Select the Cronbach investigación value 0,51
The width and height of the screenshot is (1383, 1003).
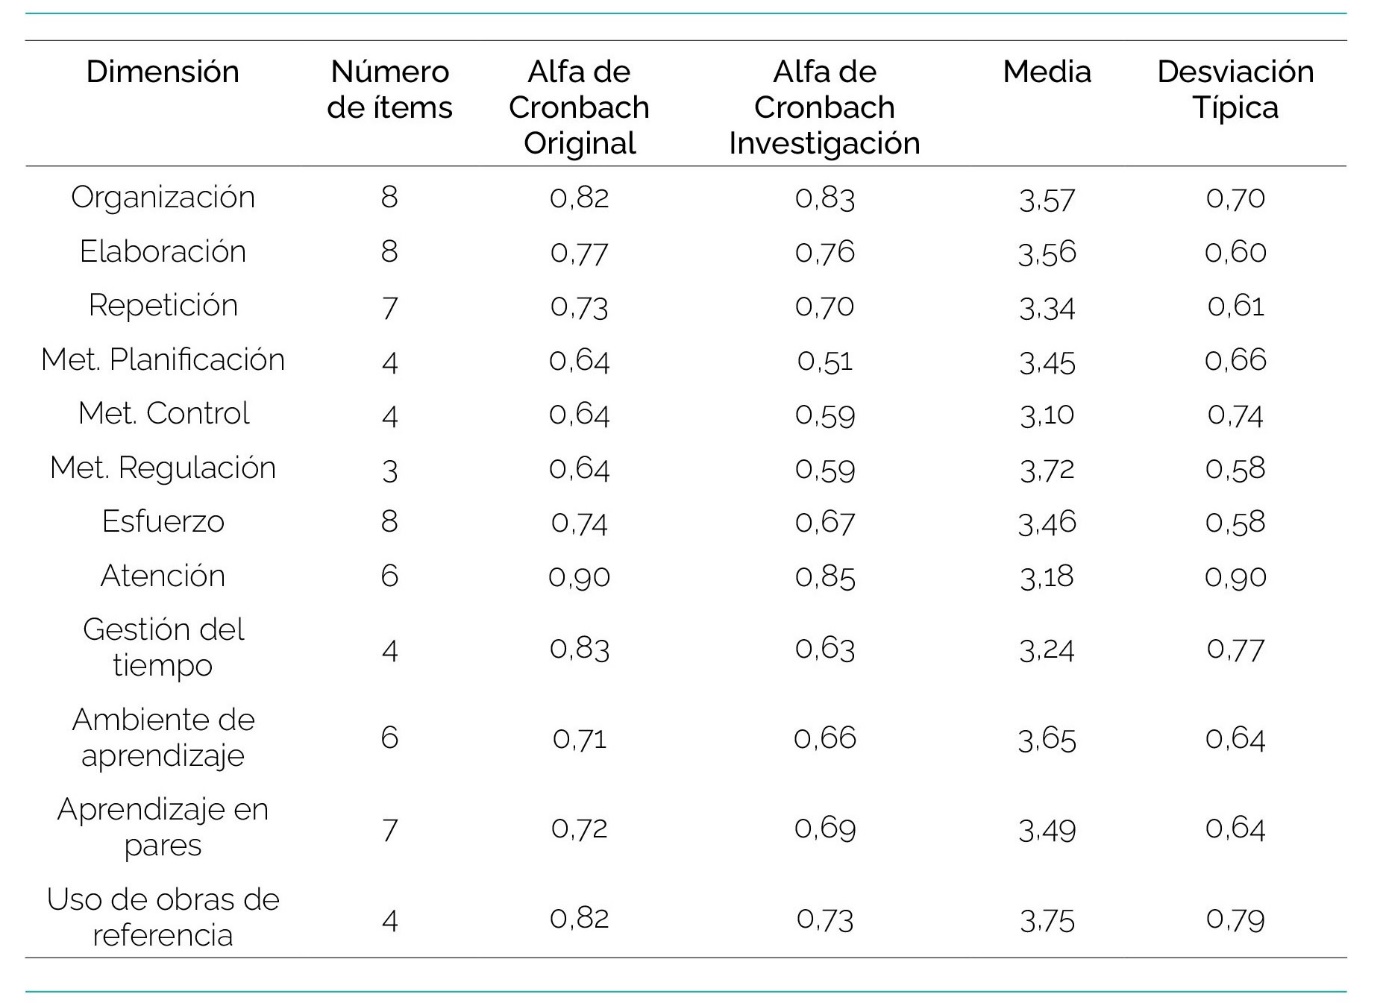coord(824,360)
